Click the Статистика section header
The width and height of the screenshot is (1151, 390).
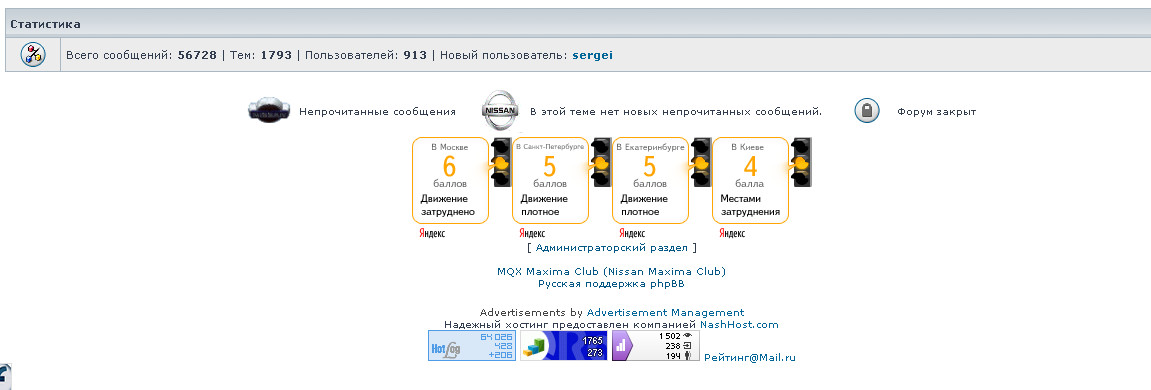click(x=46, y=24)
